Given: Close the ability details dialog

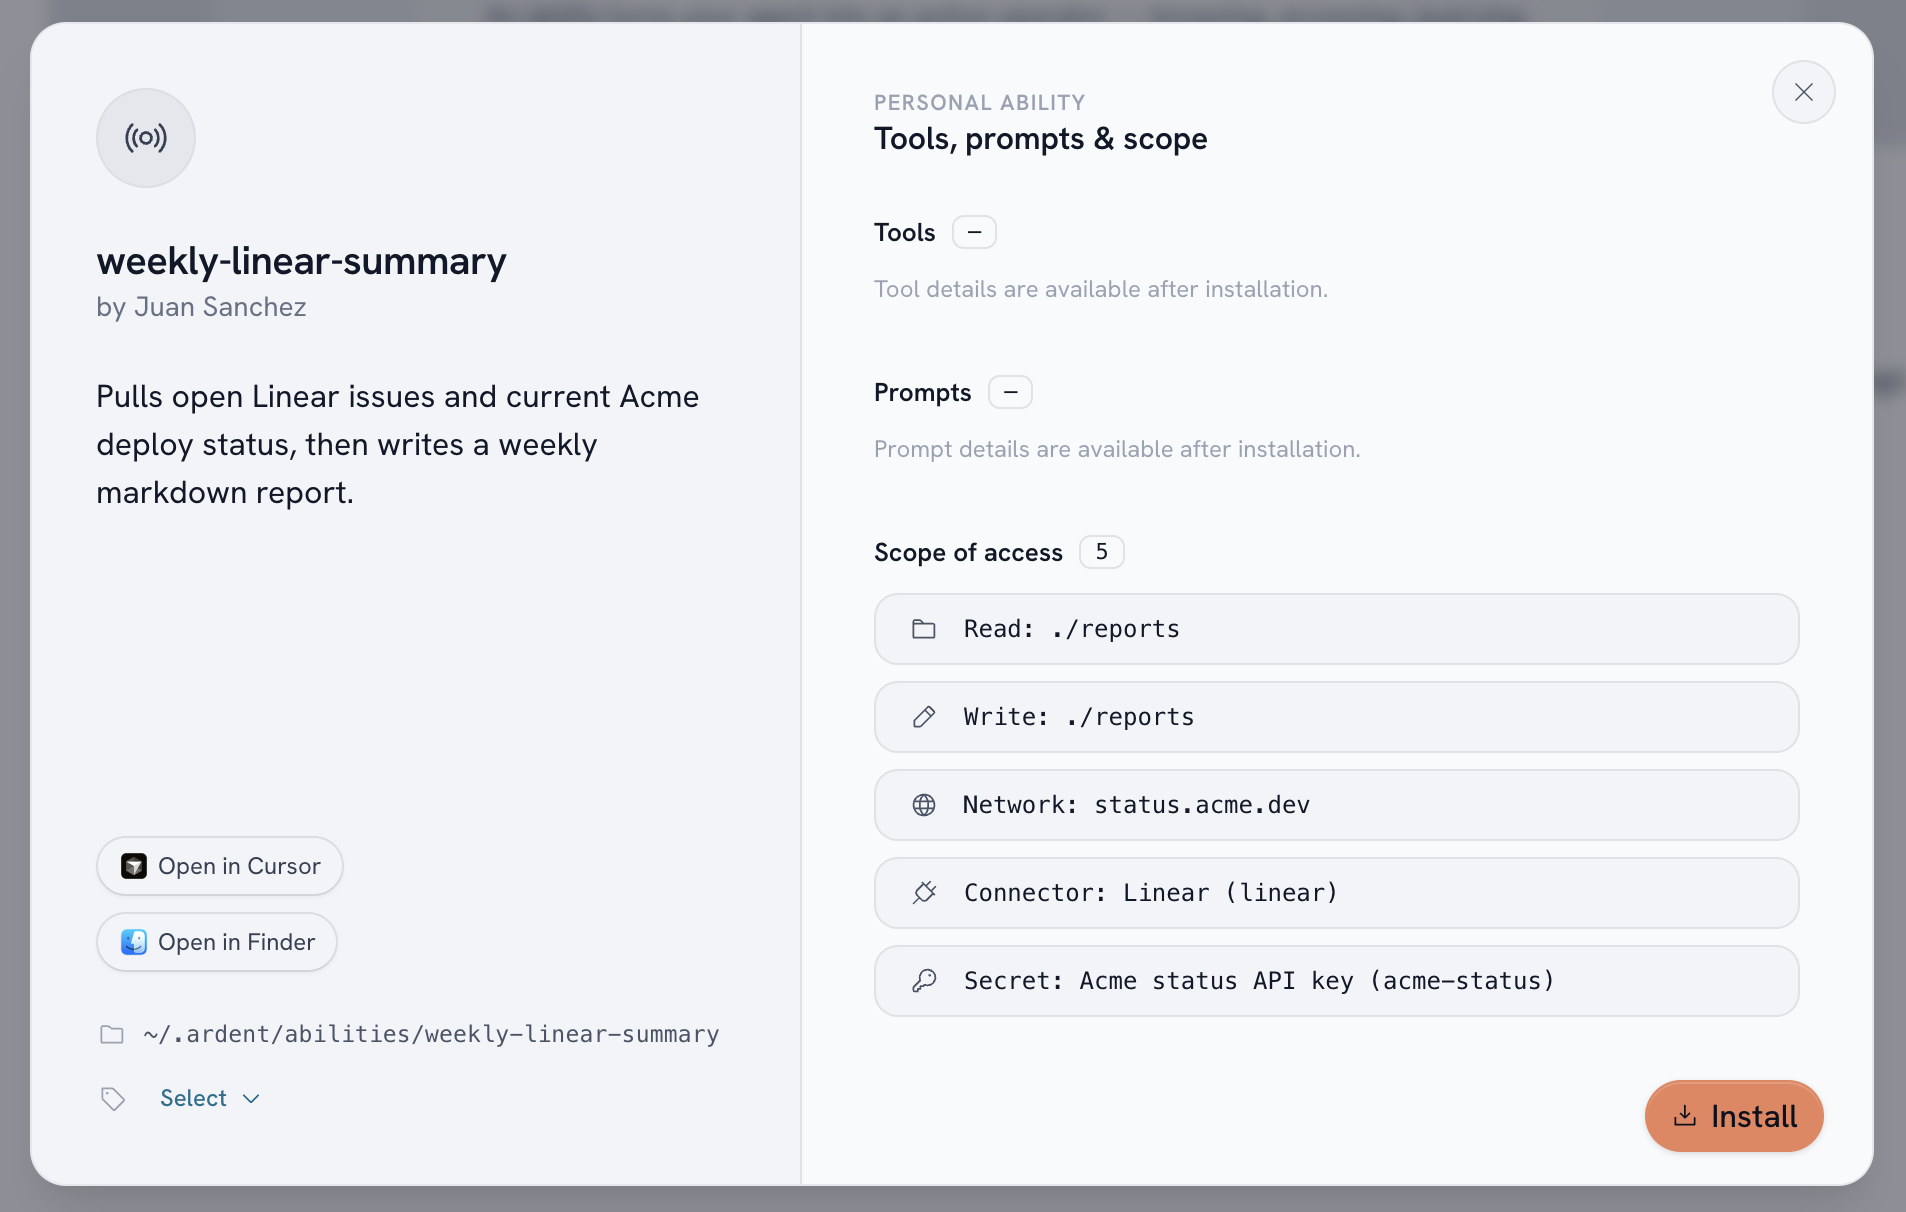Looking at the screenshot, I should click(1803, 92).
